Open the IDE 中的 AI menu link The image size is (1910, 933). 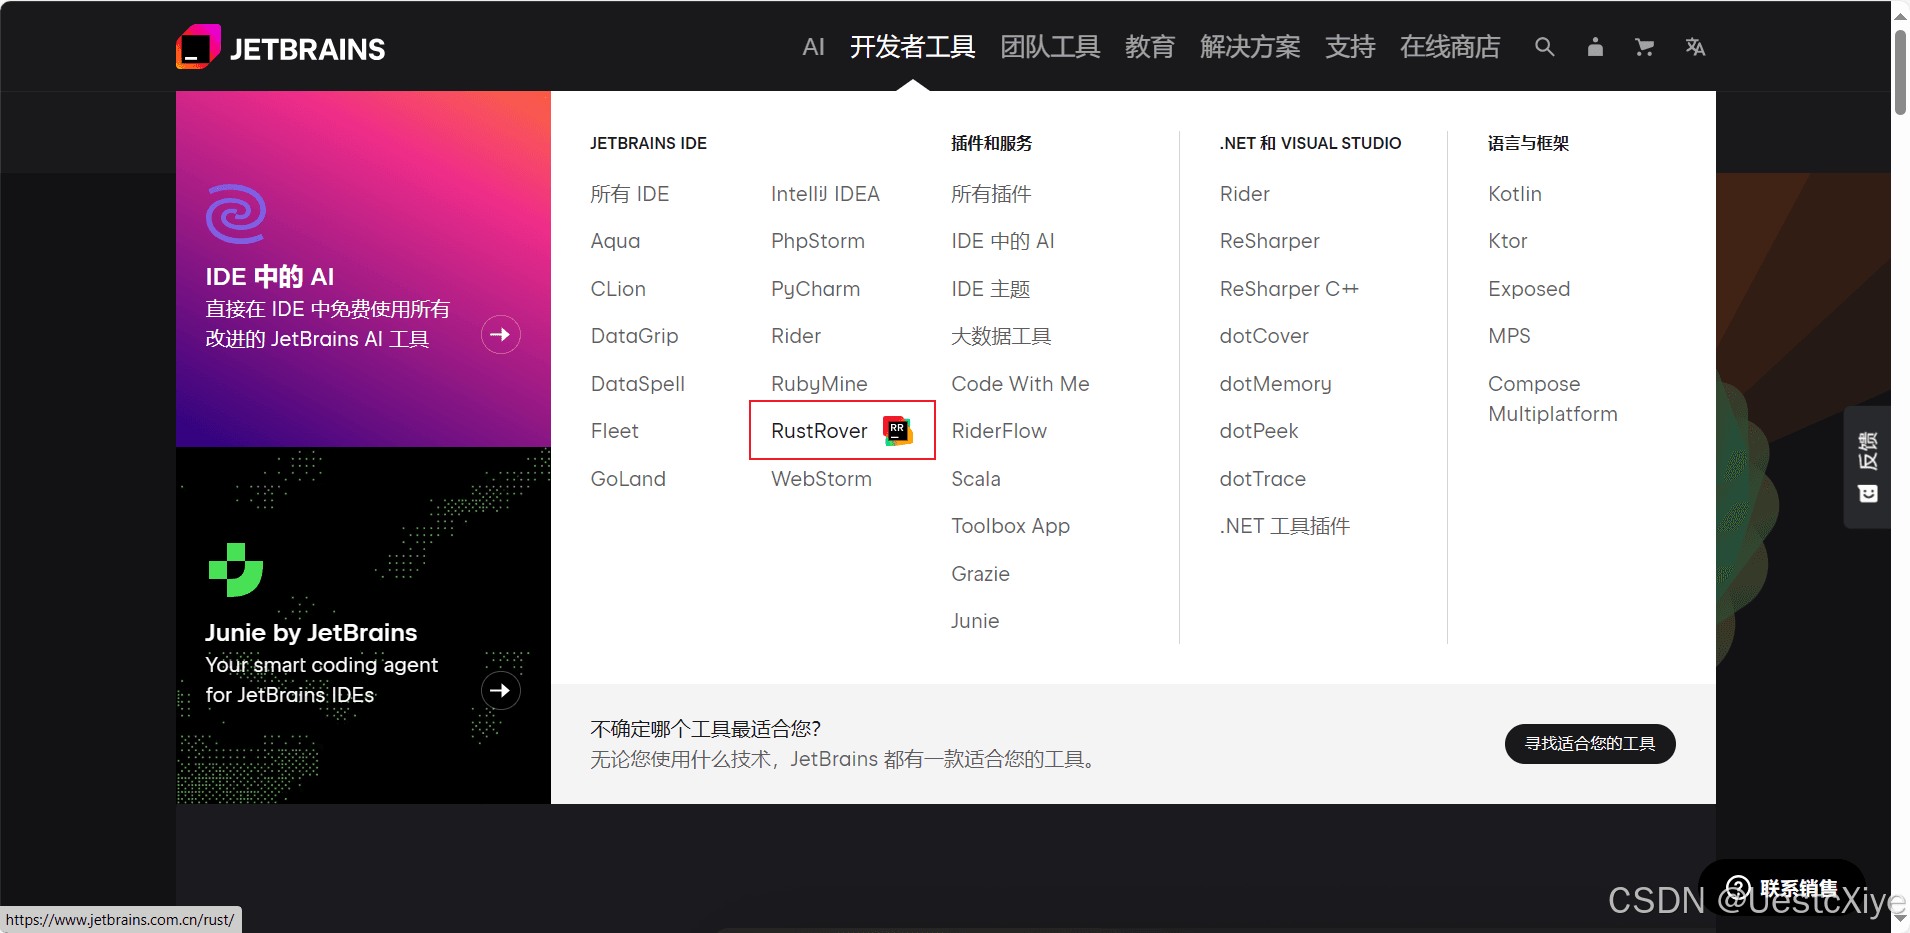[1003, 241]
